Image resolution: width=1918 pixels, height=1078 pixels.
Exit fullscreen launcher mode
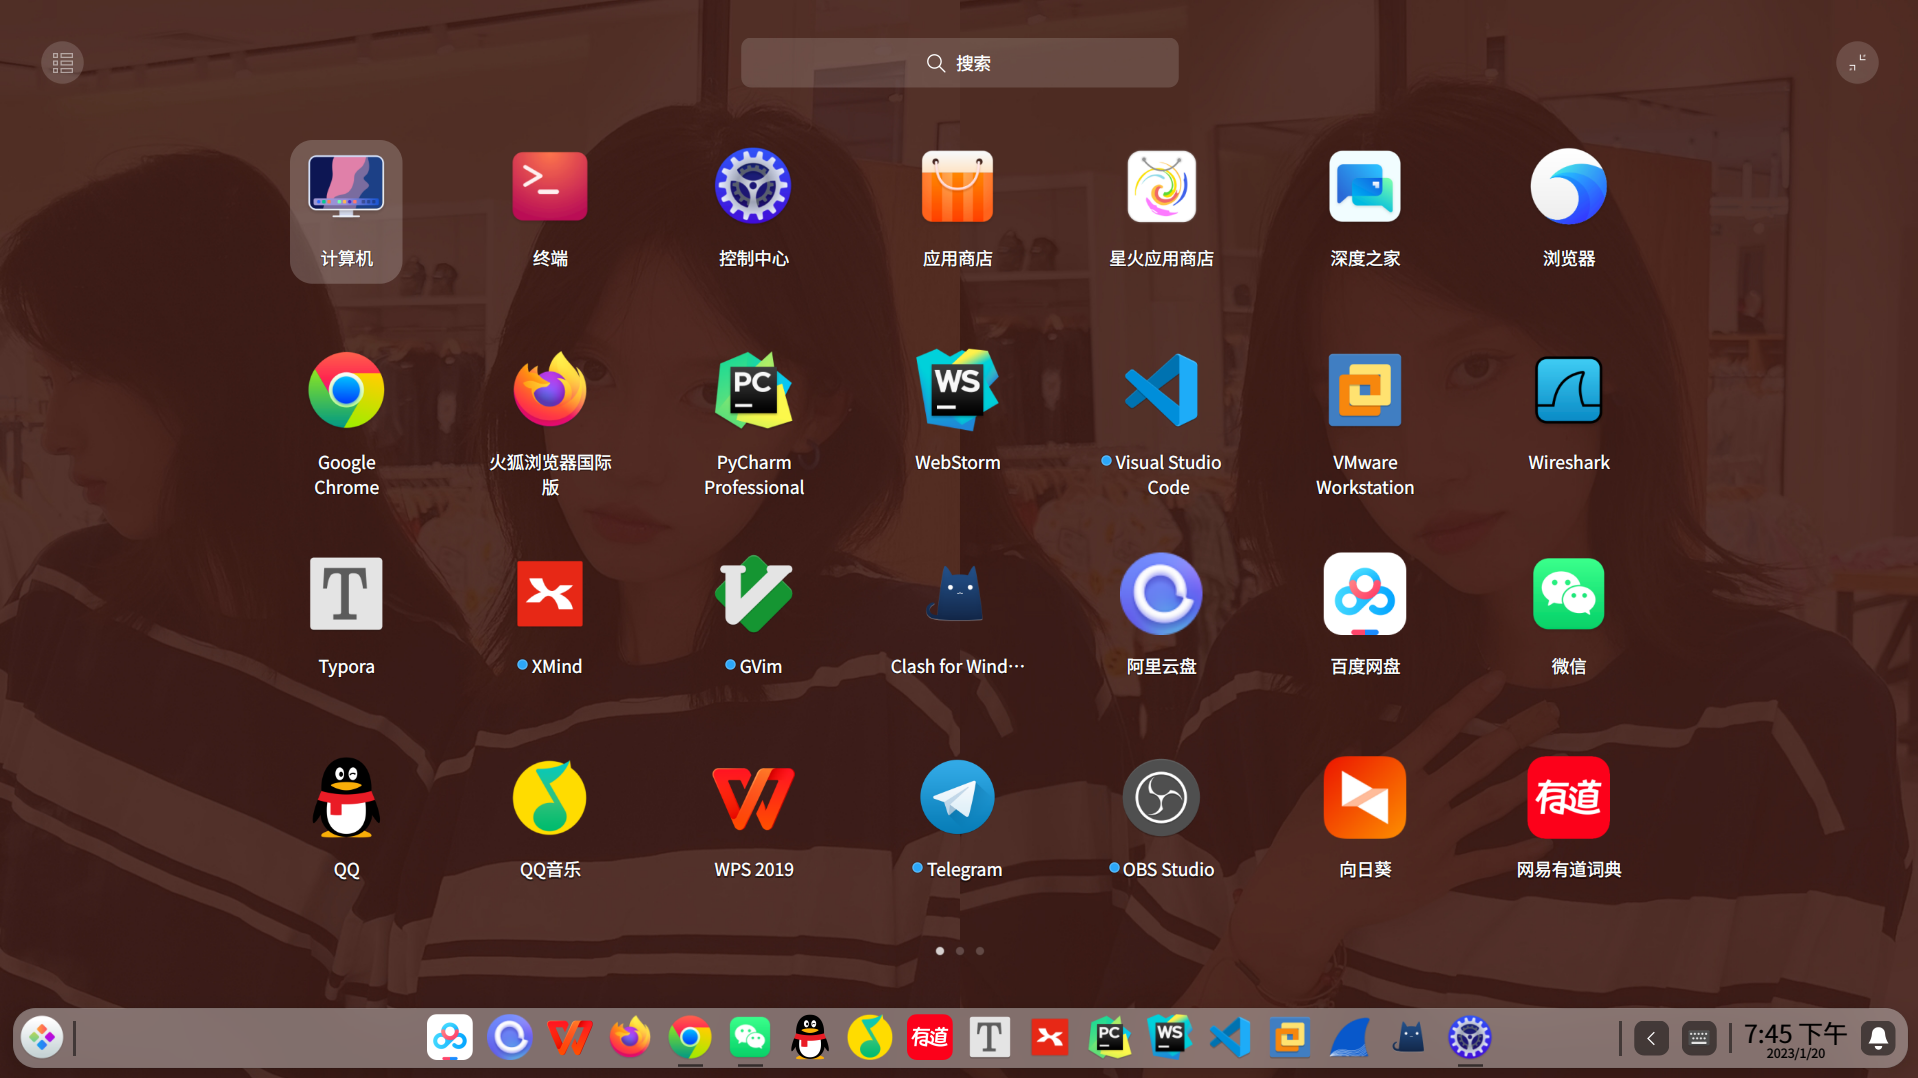click(1857, 63)
